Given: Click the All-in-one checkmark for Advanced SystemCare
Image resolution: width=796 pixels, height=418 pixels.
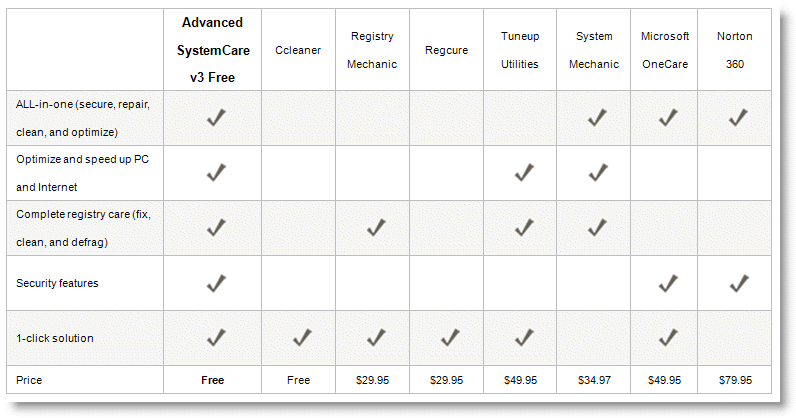Looking at the screenshot, I should click(216, 118).
